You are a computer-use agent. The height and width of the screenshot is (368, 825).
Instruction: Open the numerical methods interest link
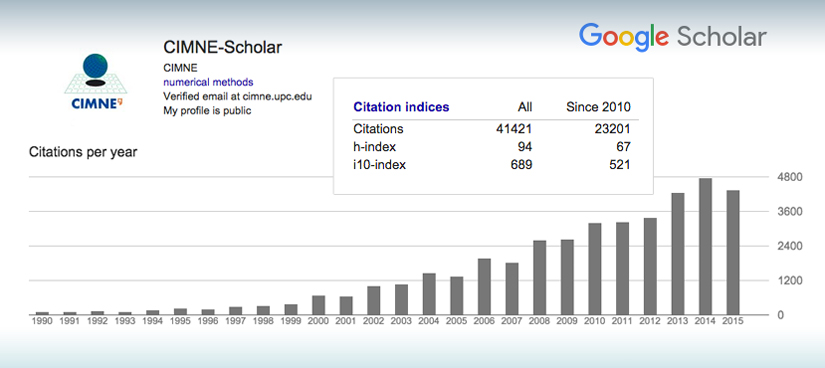pyautogui.click(x=208, y=82)
